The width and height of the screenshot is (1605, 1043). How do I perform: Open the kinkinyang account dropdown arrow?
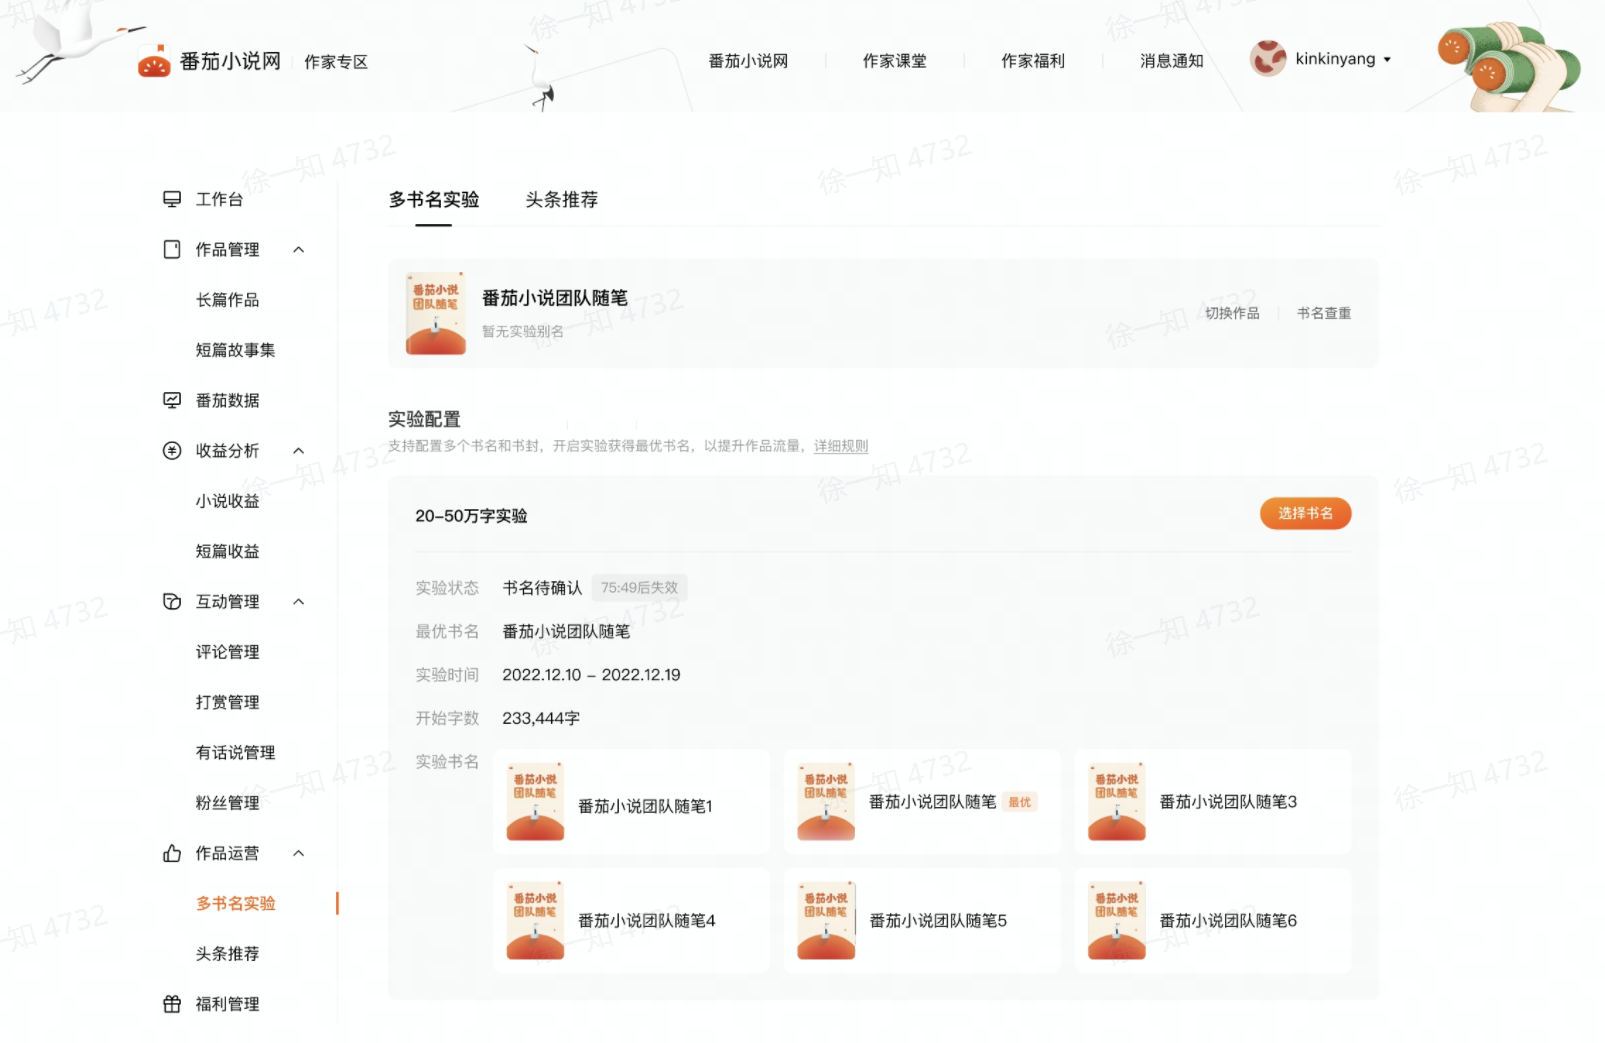(1387, 60)
